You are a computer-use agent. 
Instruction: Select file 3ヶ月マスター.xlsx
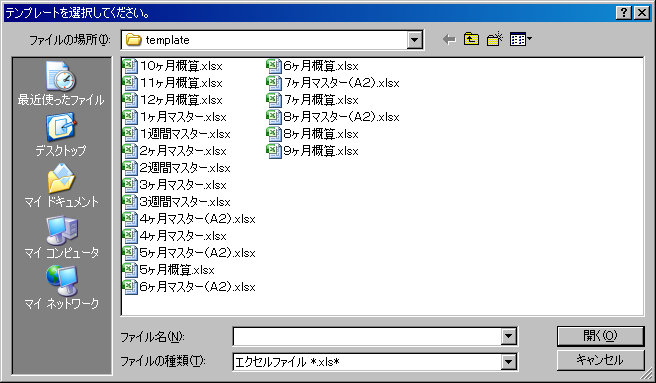(x=174, y=185)
